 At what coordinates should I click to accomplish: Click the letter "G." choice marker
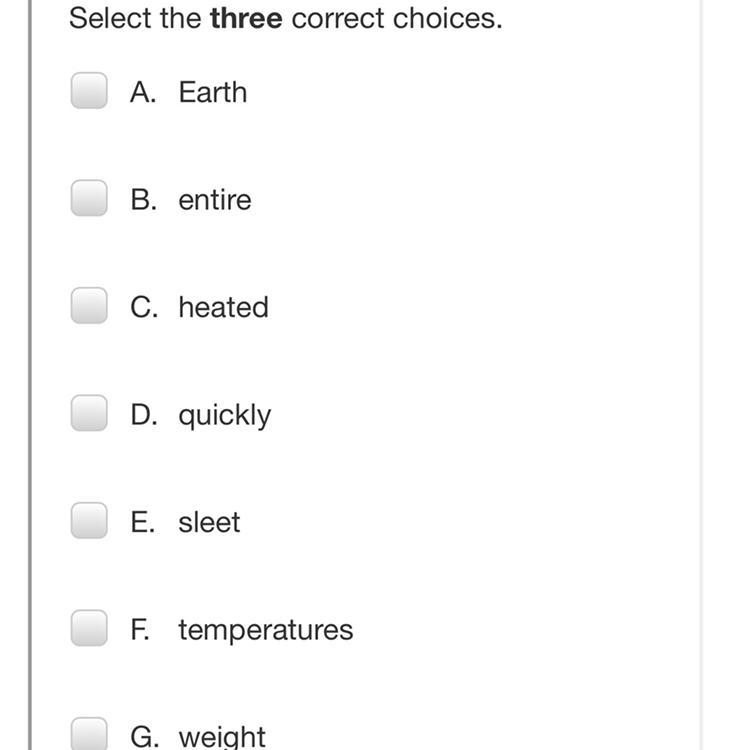coord(146,736)
